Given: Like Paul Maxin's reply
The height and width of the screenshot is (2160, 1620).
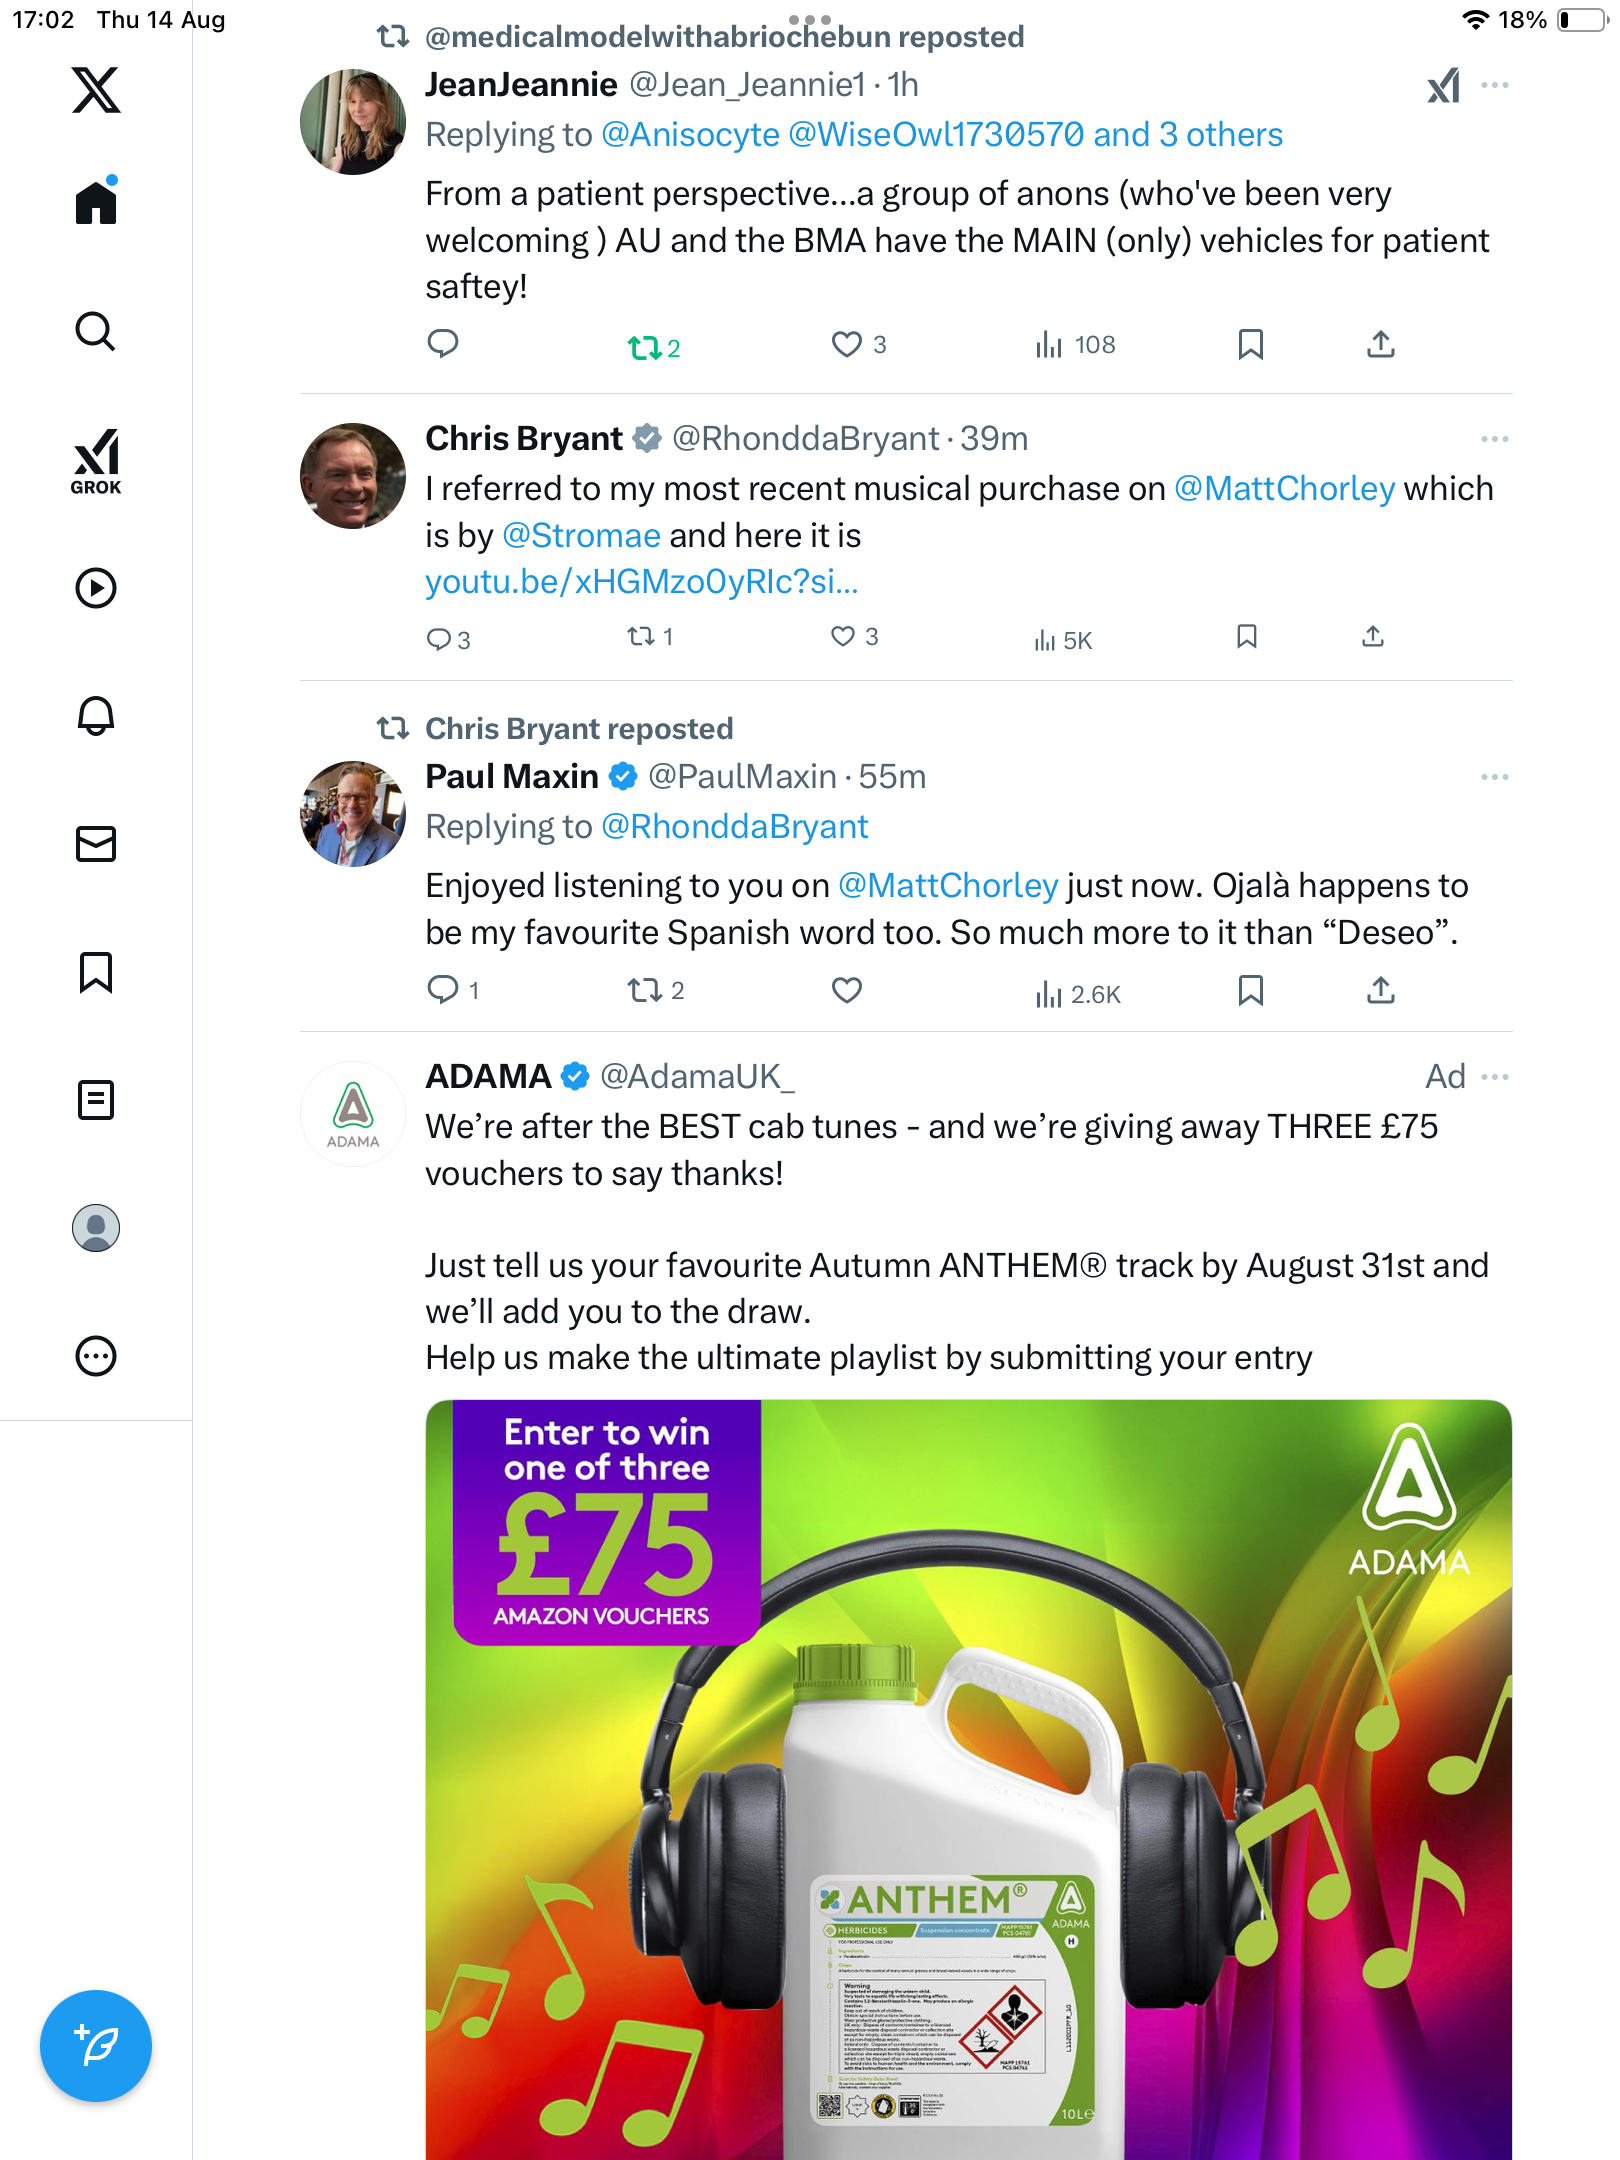Looking at the screenshot, I should (x=847, y=990).
